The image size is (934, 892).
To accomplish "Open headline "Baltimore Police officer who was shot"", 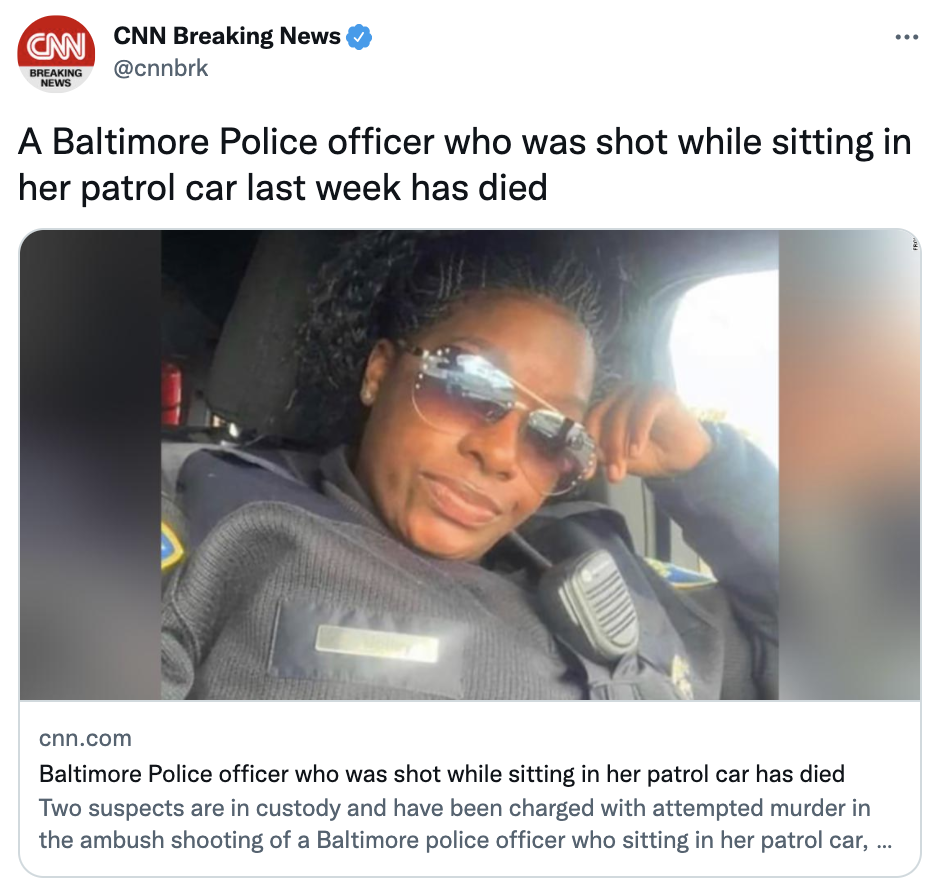I will coord(441,774).
